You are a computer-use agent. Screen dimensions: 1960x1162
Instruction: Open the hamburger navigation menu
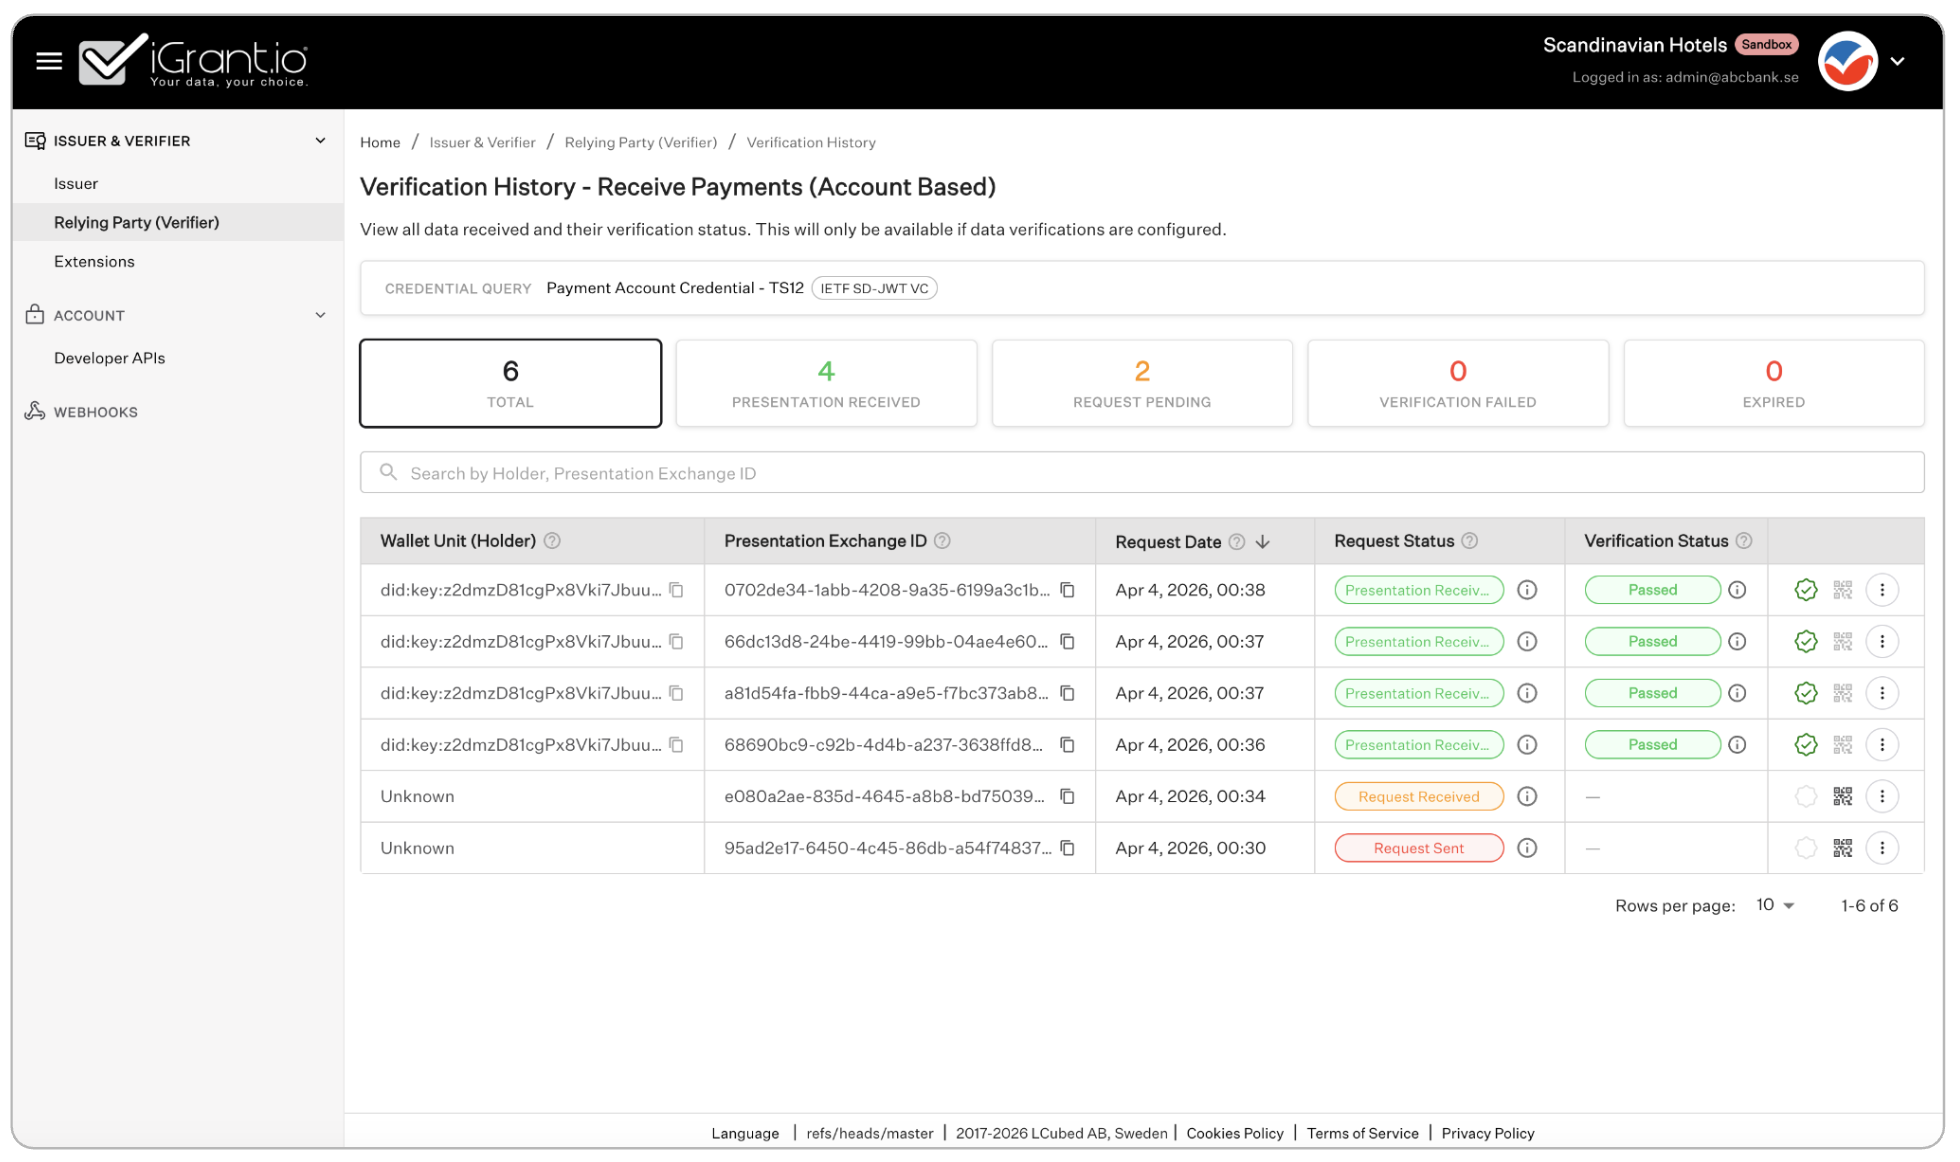[x=48, y=61]
